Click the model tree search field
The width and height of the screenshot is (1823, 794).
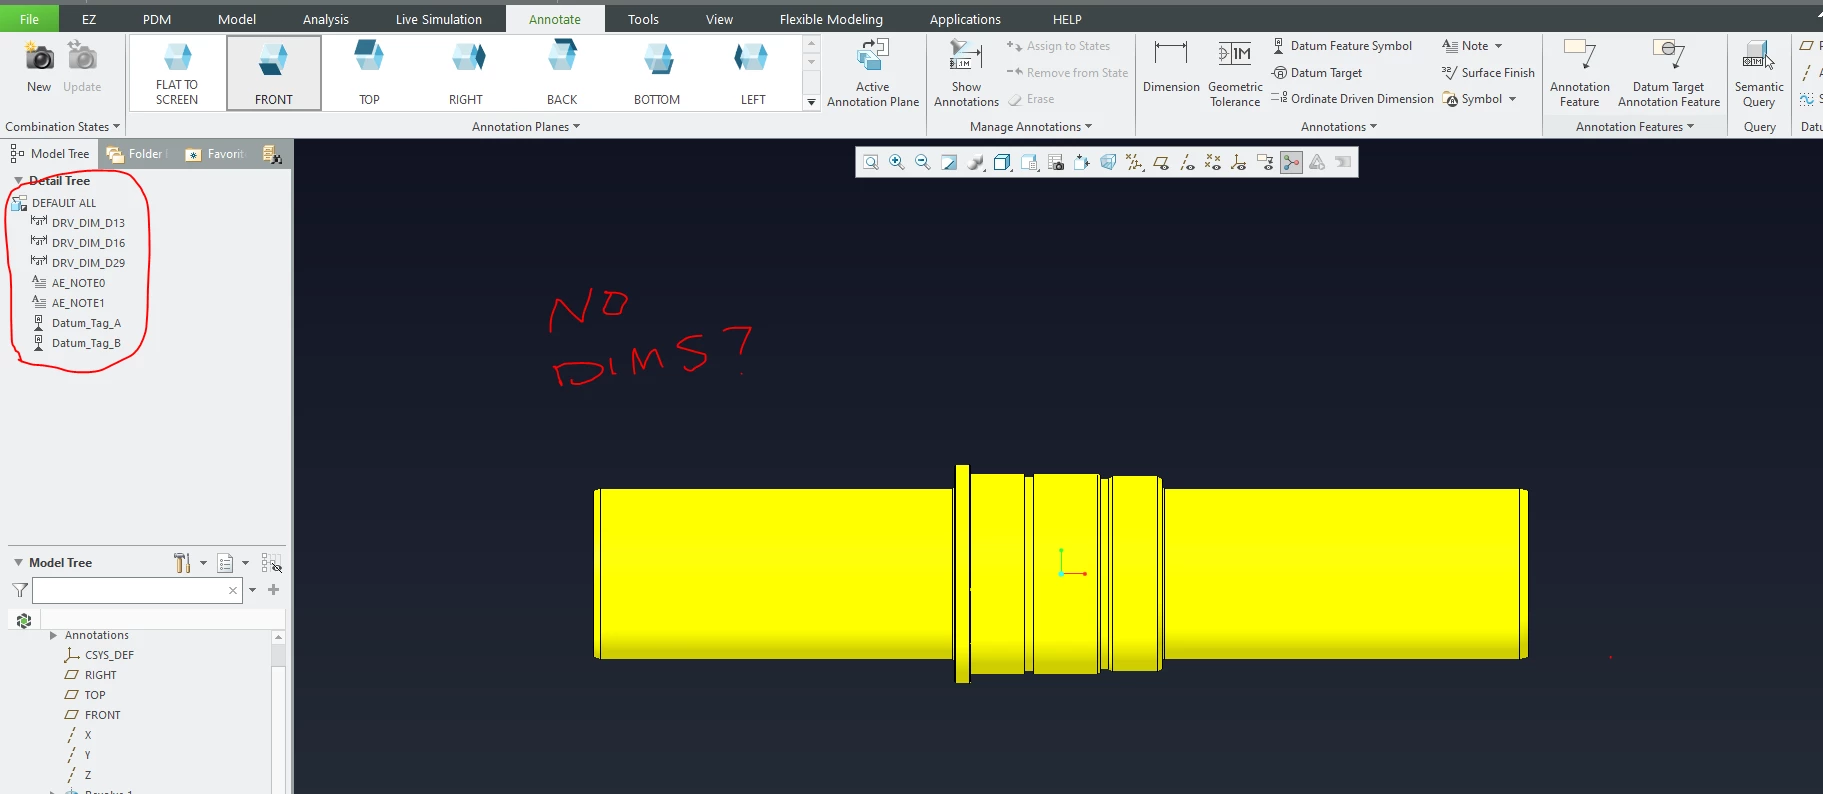pyautogui.click(x=137, y=590)
